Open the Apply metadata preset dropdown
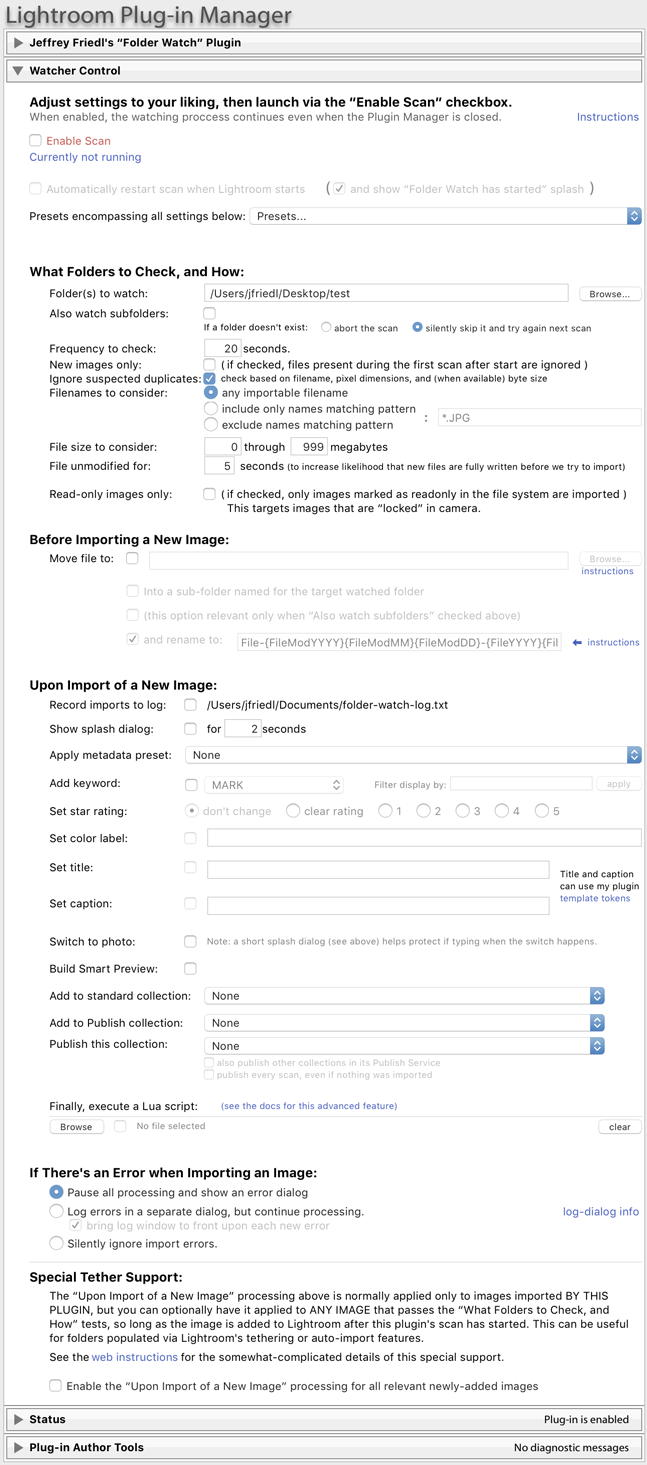This screenshot has height=1465, width=647. [414, 755]
